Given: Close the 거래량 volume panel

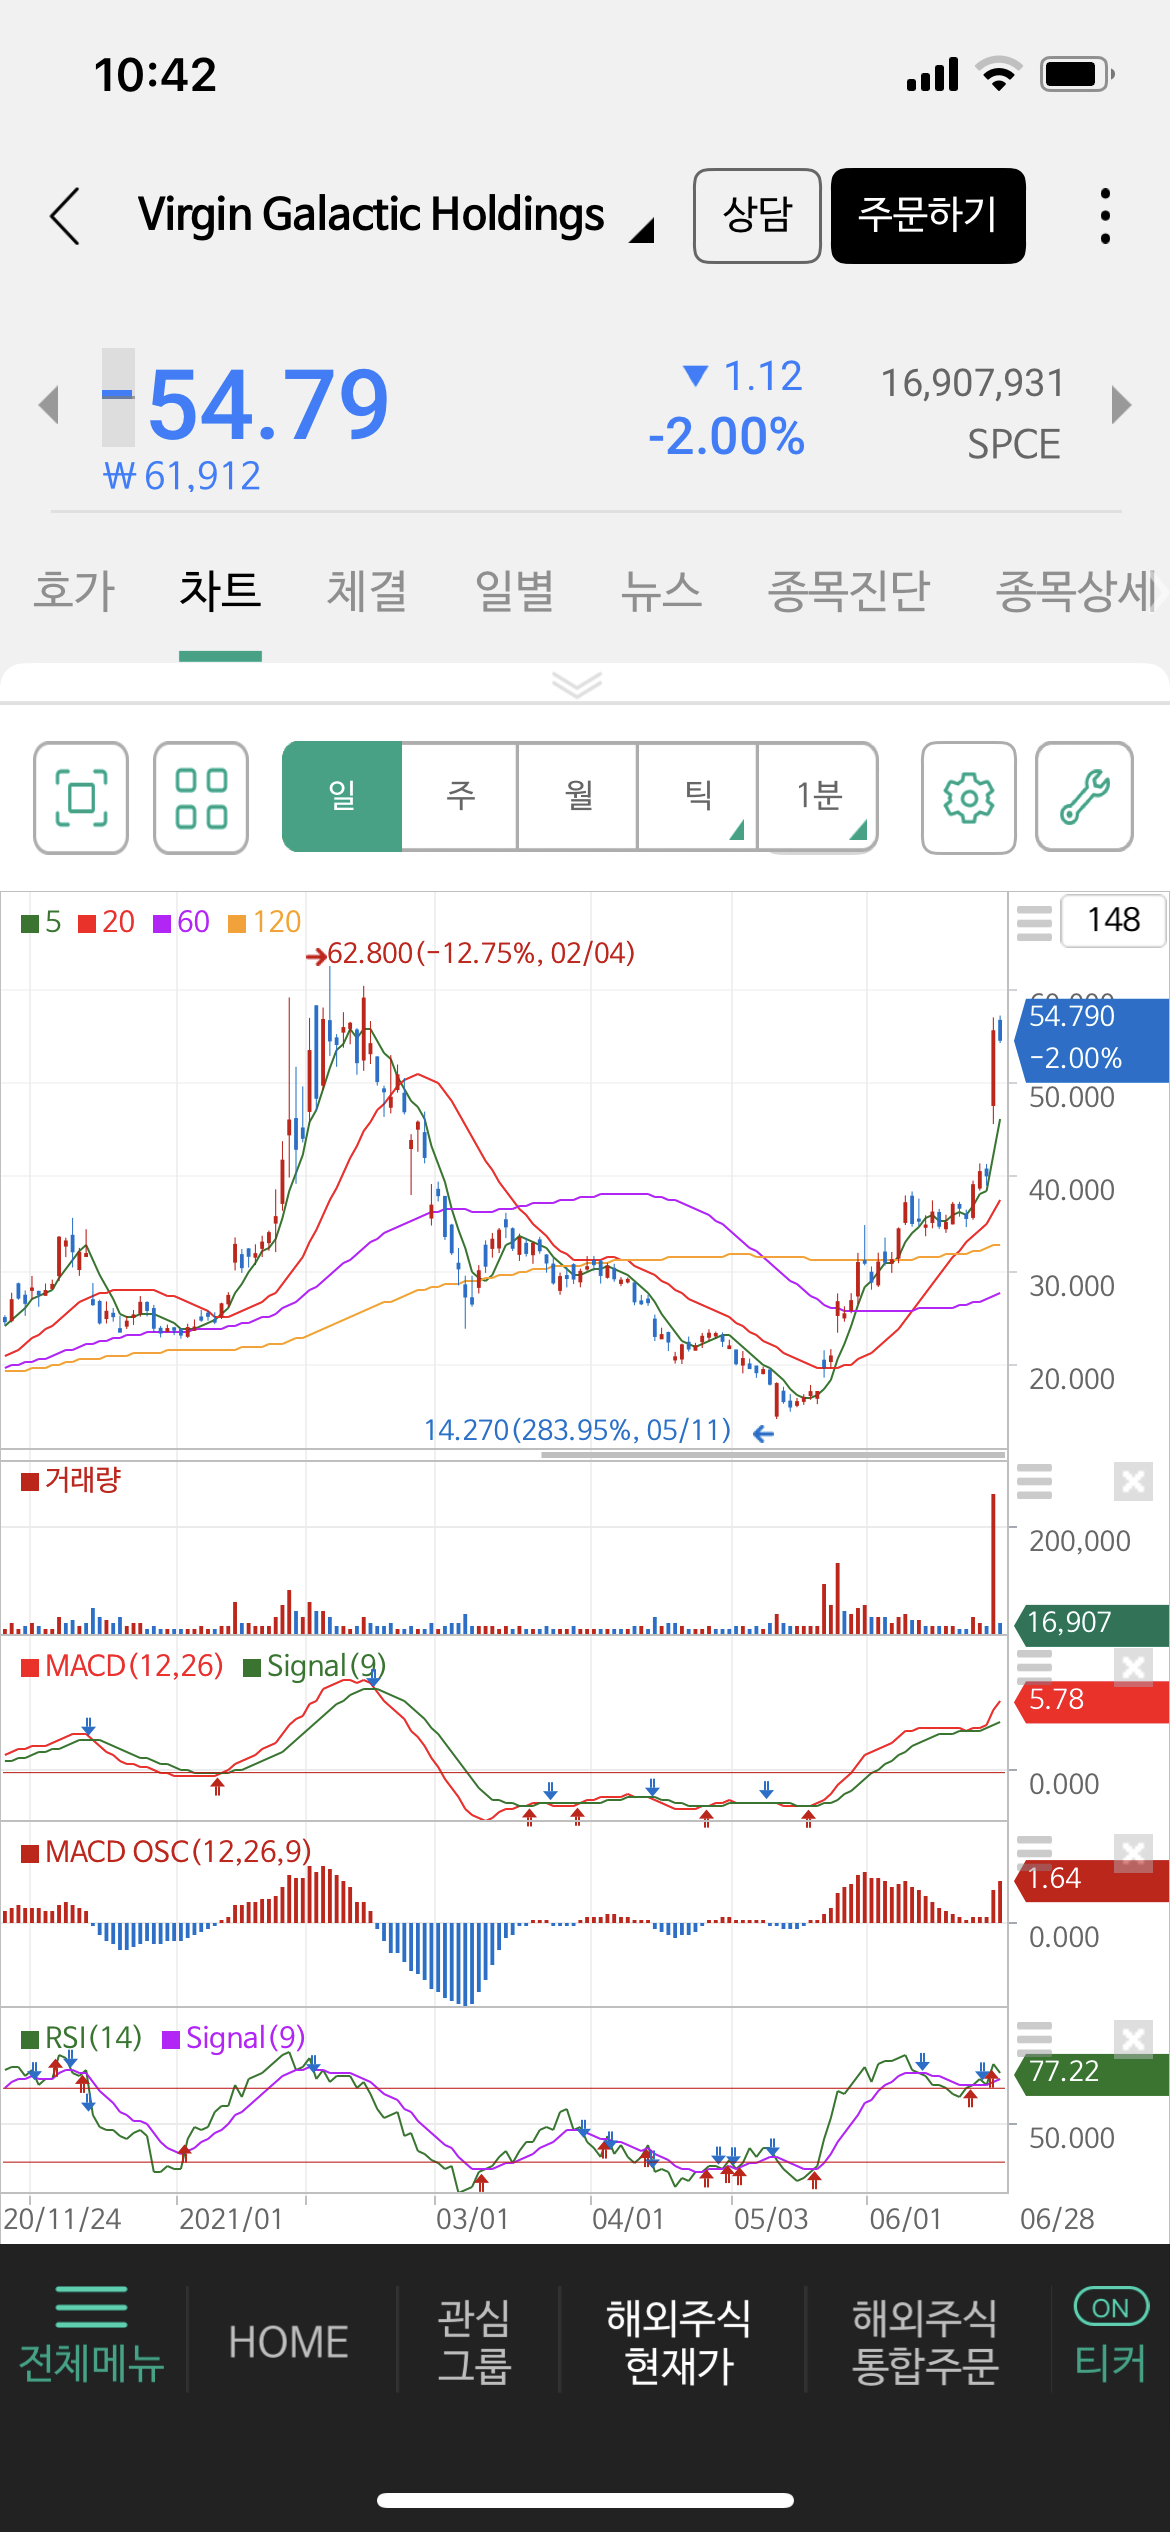Looking at the screenshot, I should pyautogui.click(x=1133, y=1481).
